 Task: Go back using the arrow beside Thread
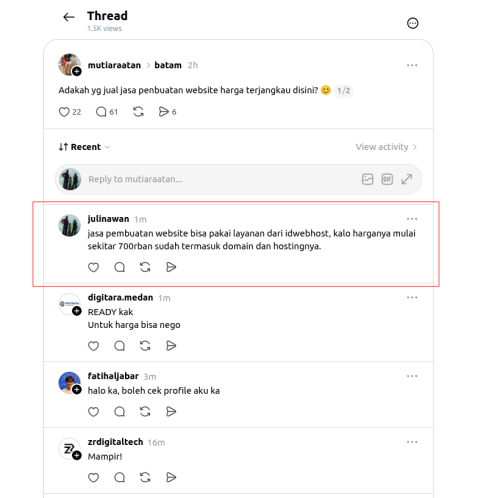[x=69, y=17]
